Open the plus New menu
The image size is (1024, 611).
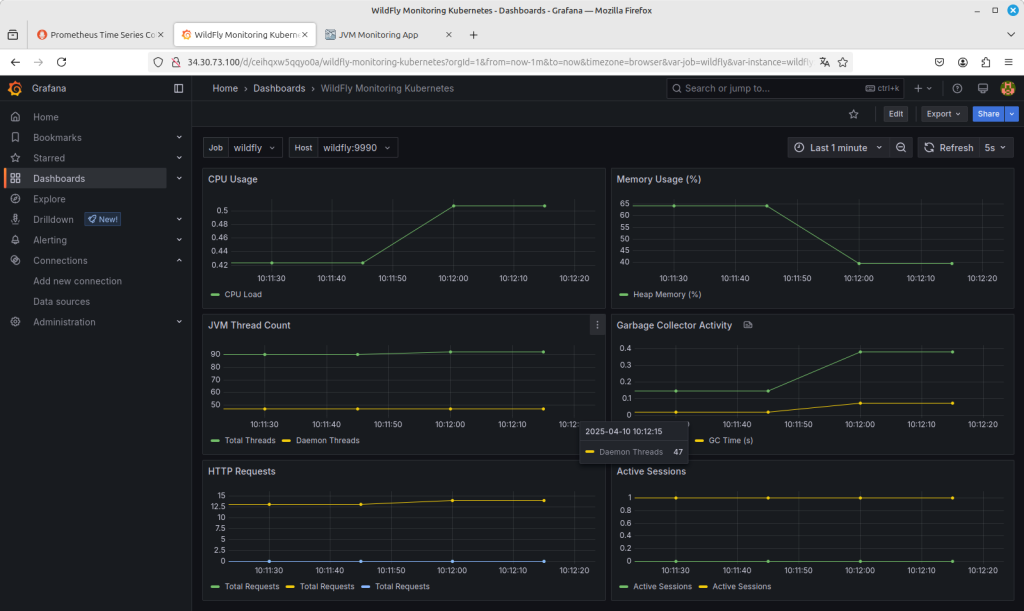[923, 88]
